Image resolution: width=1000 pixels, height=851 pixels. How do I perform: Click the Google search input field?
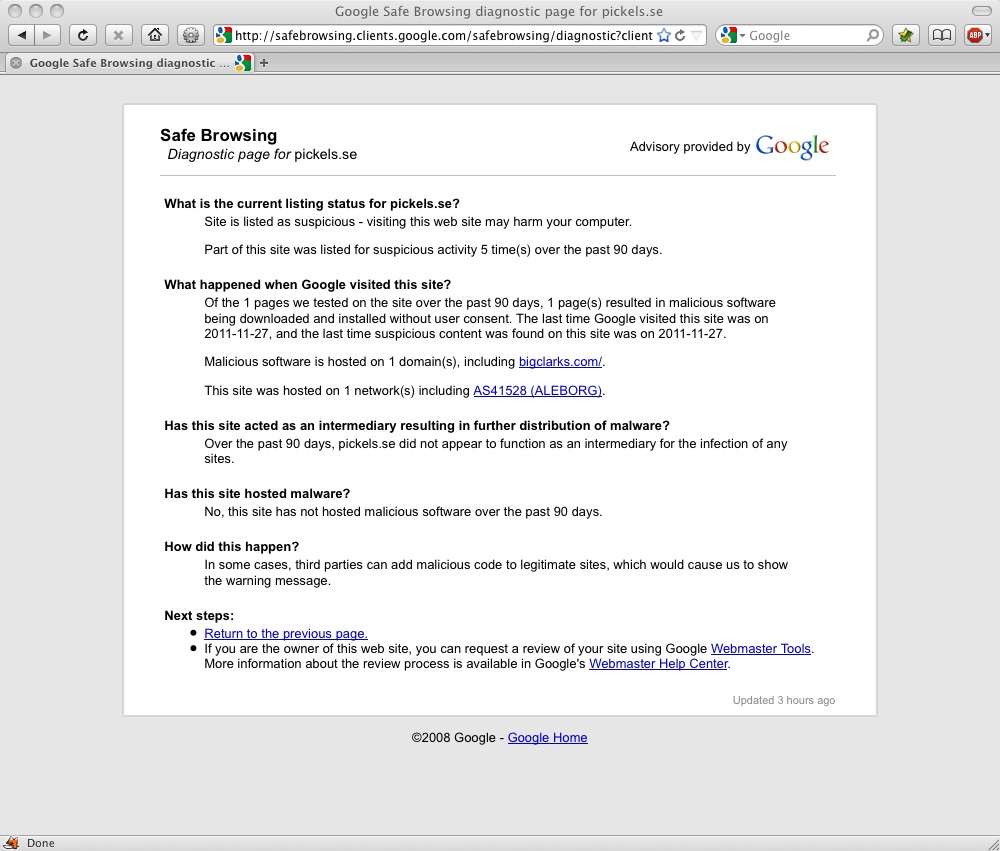click(x=806, y=35)
